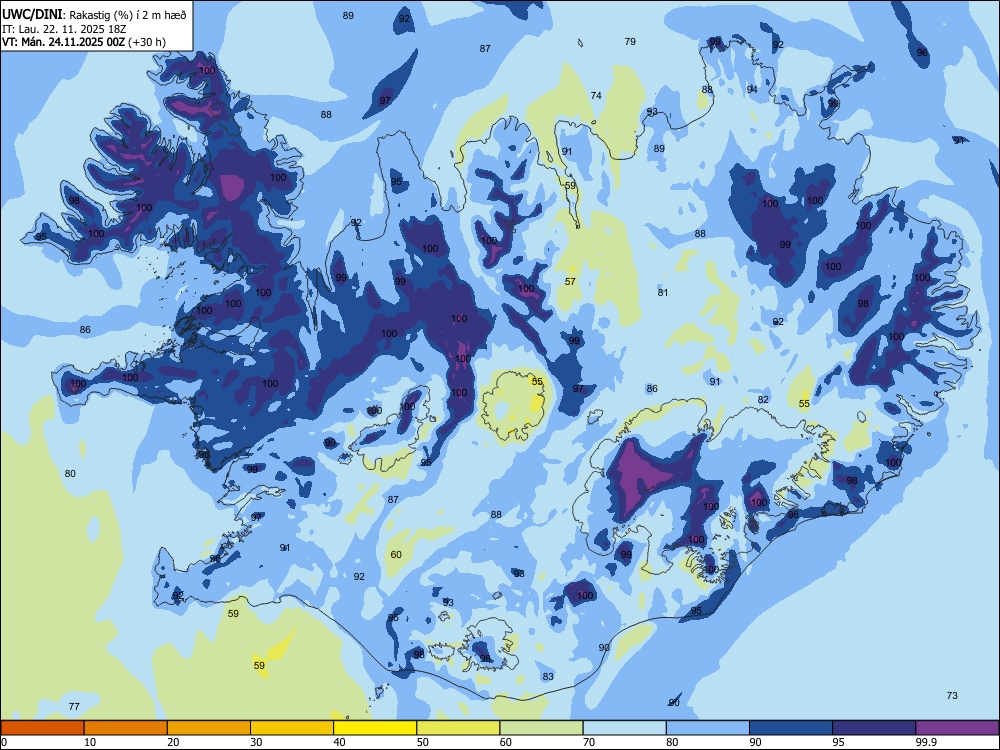Click the "74" humidity value on the map

click(x=596, y=96)
